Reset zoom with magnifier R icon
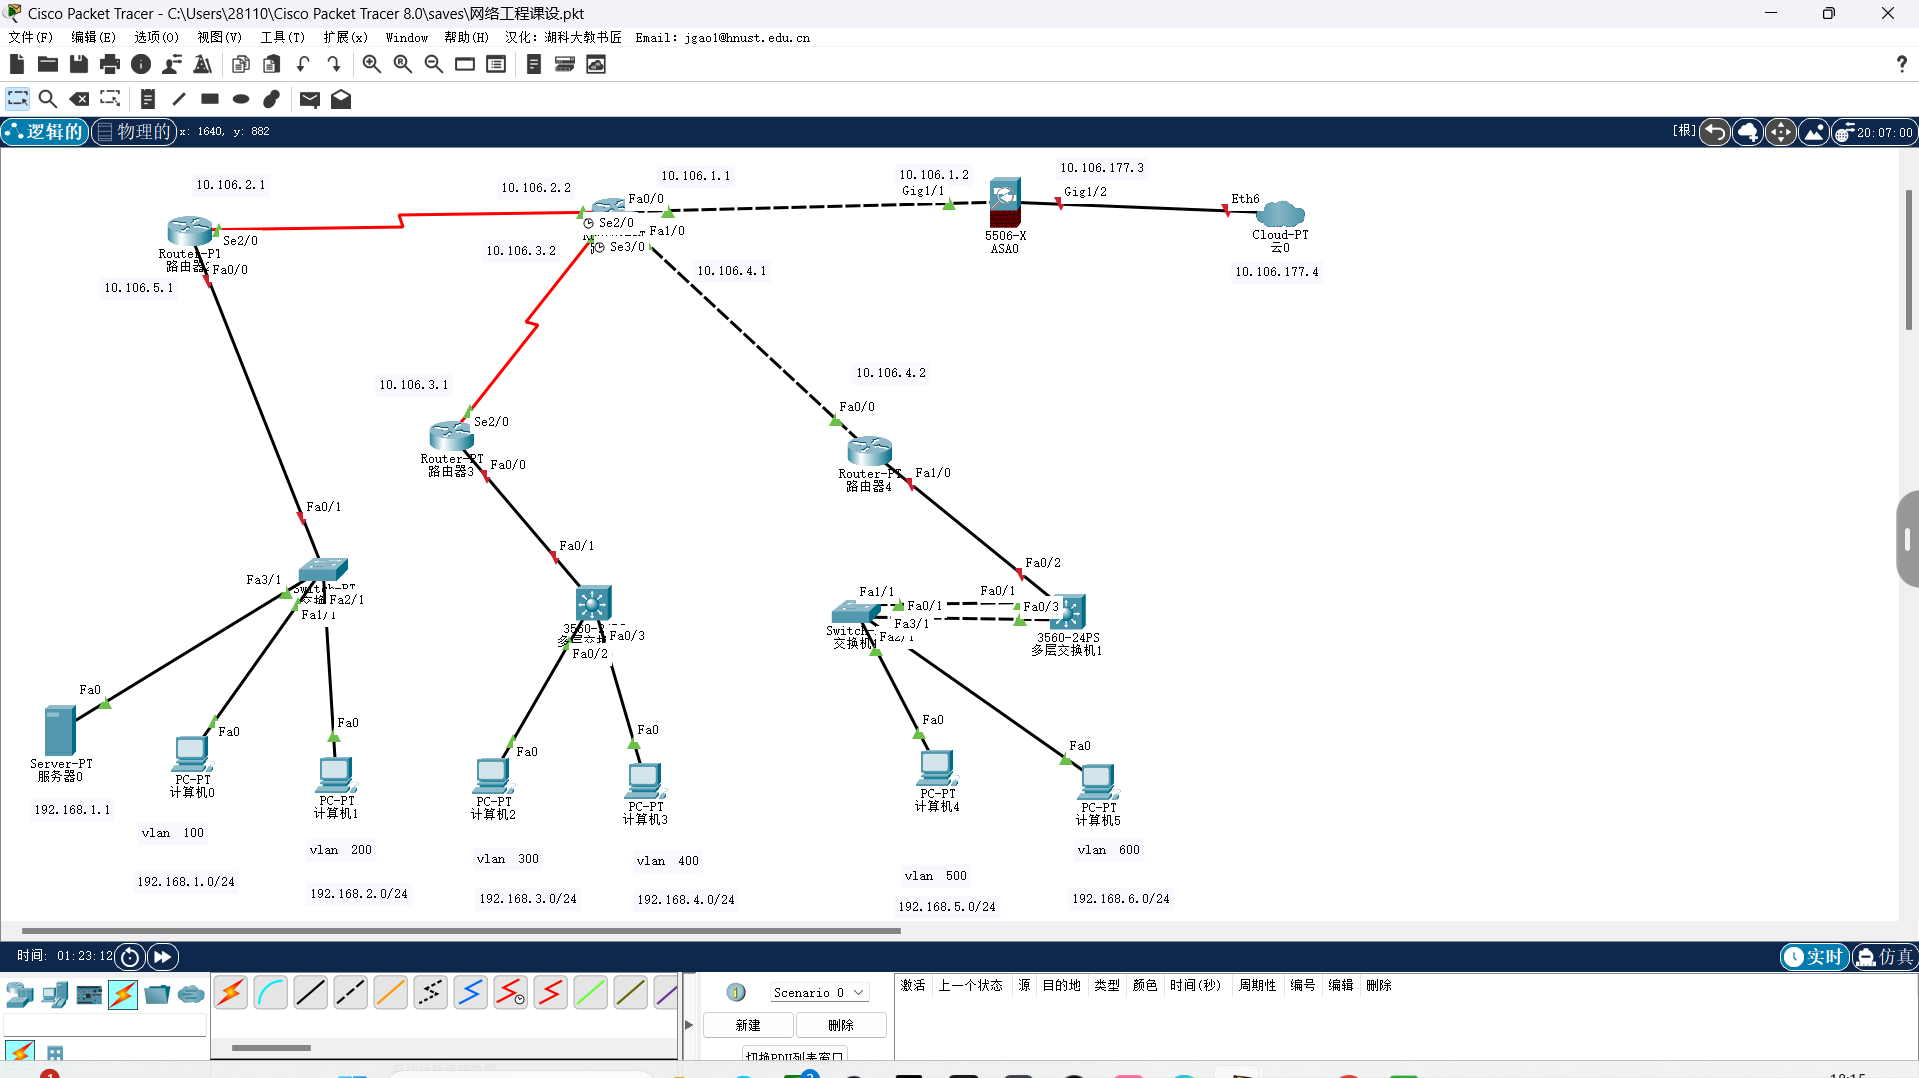Viewport: 1919px width, 1078px height. [403, 64]
